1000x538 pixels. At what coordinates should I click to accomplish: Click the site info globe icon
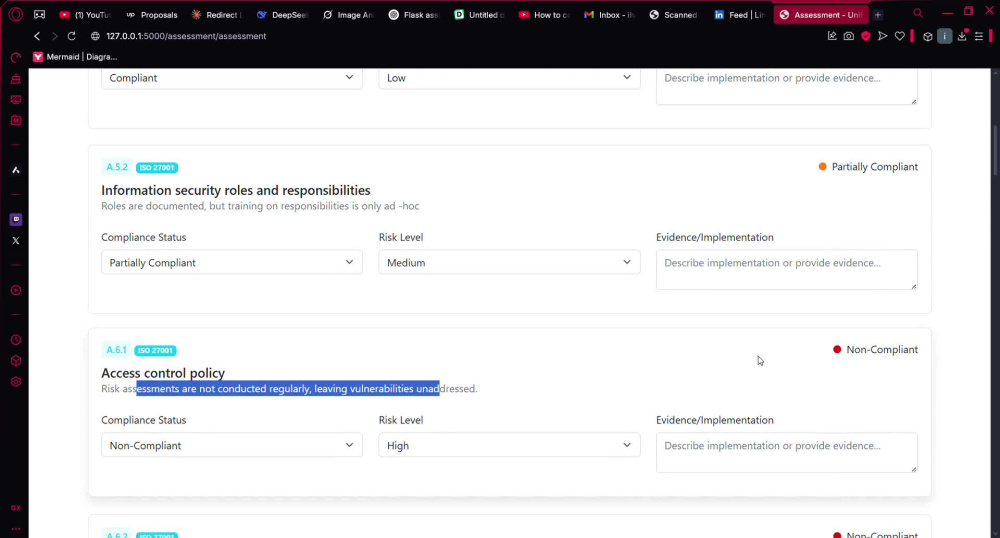[96, 36]
